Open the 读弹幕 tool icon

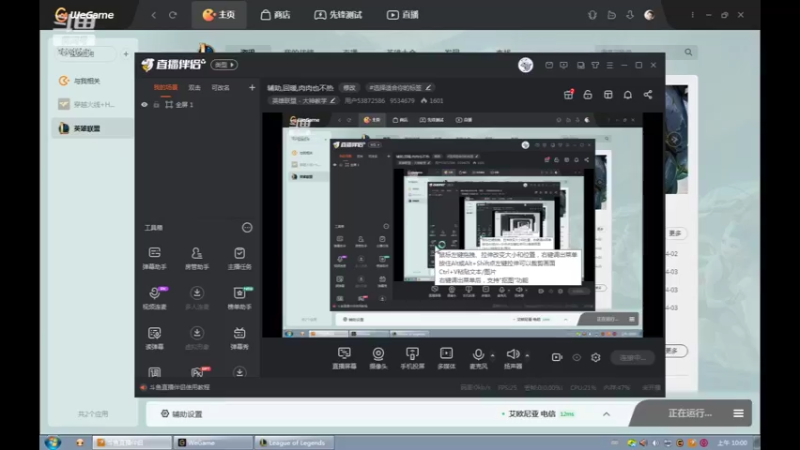coord(155,338)
